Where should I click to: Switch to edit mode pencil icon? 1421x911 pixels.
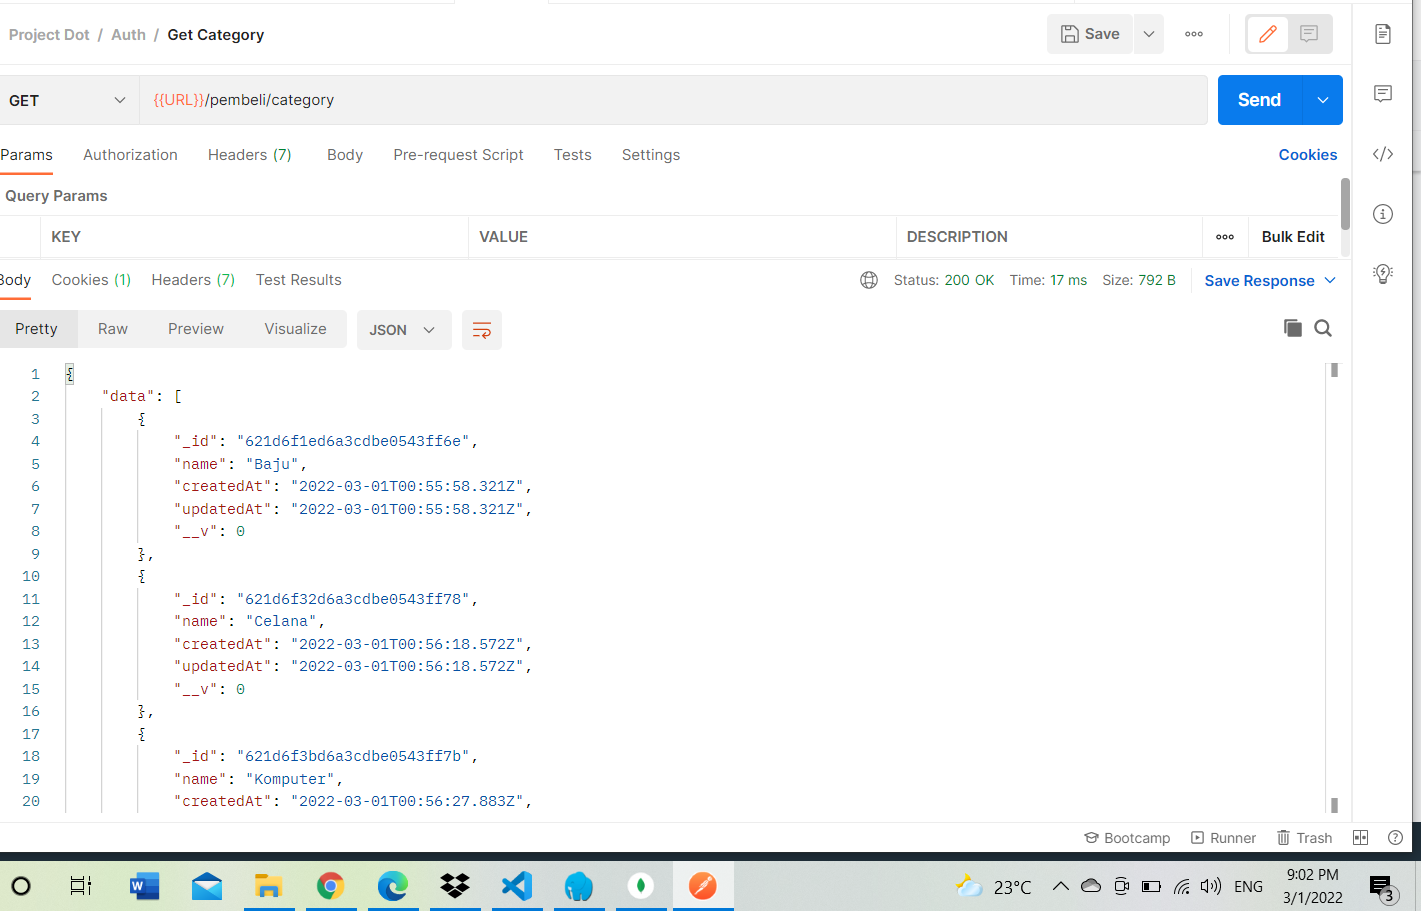click(x=1268, y=34)
